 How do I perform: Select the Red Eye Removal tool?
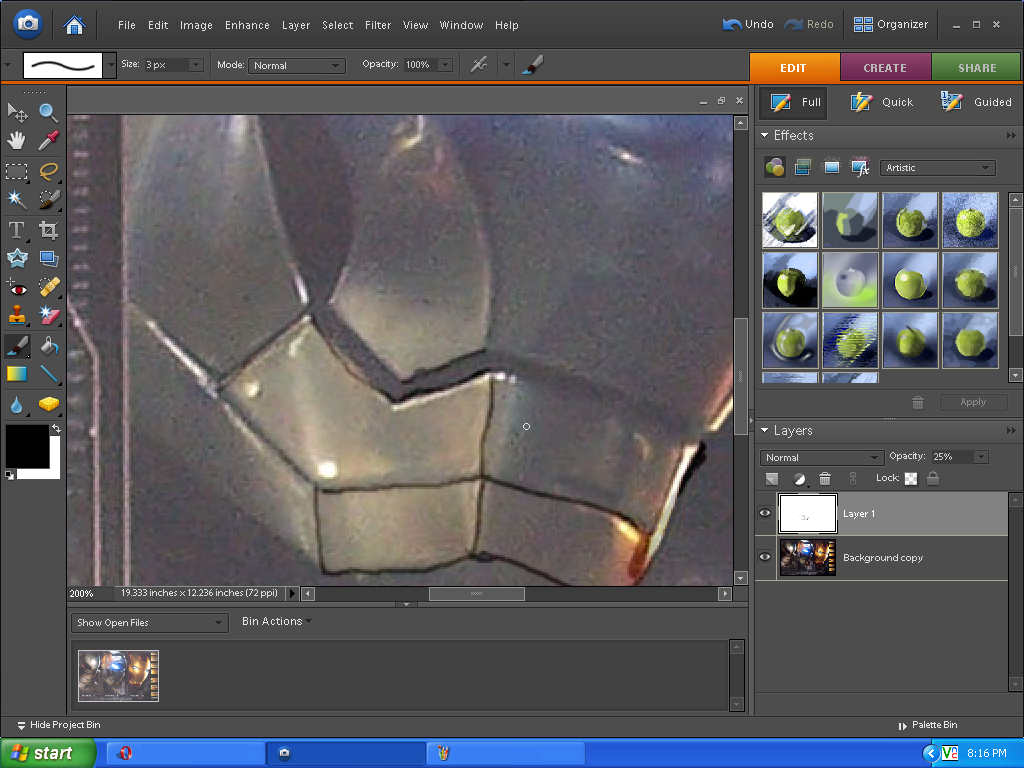17,287
